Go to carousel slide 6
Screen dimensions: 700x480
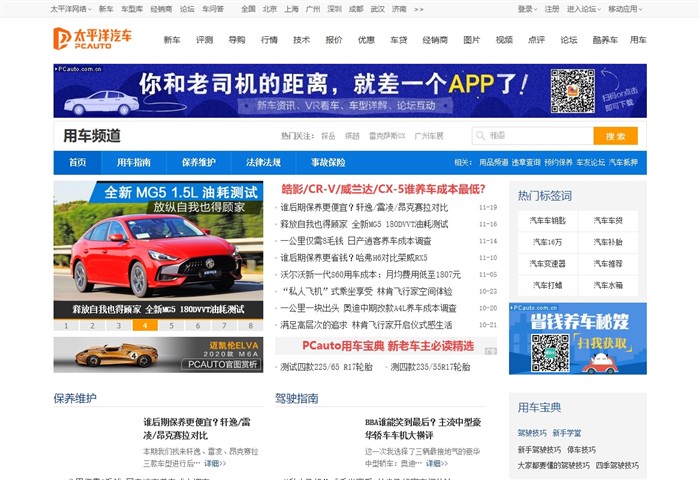pos(198,326)
